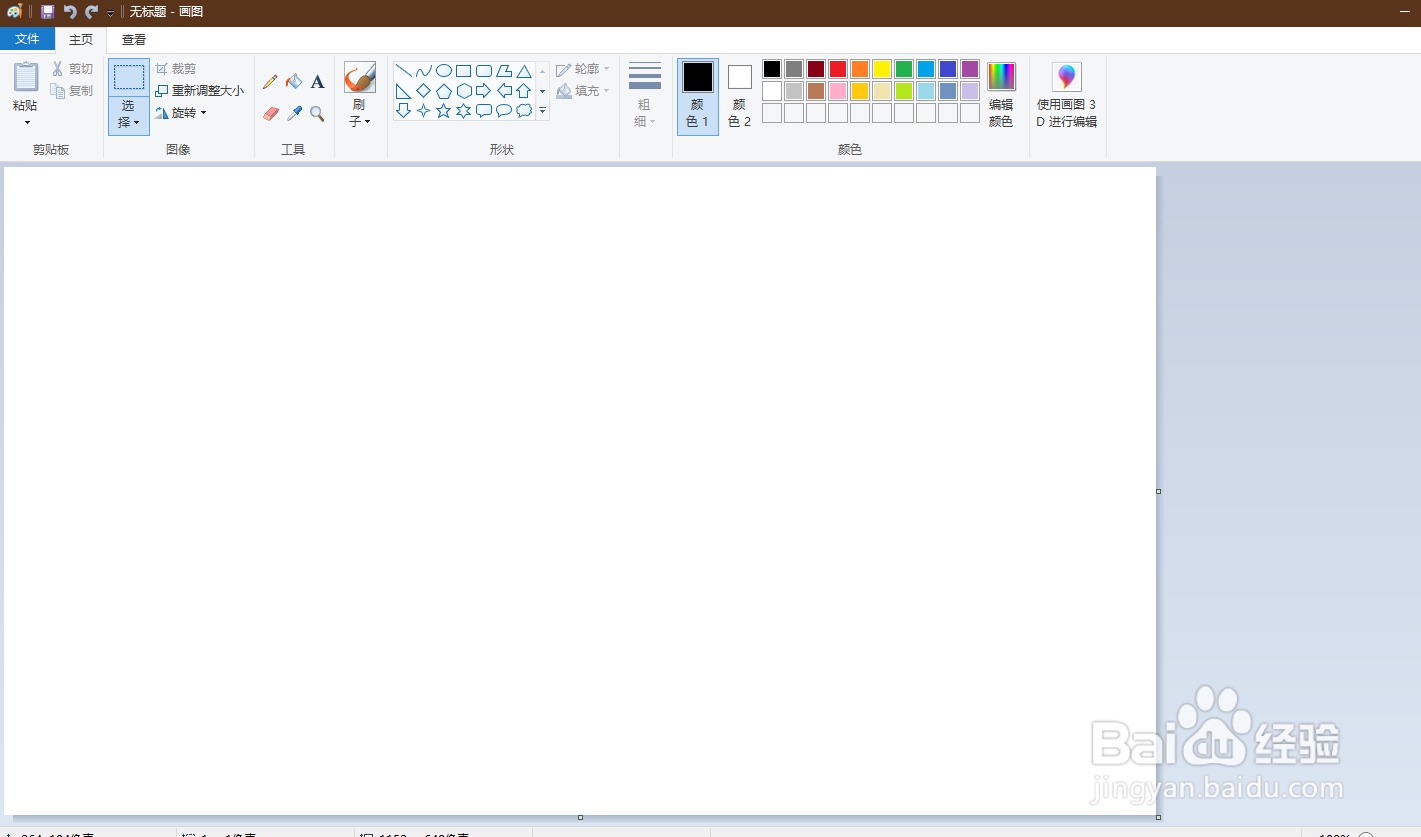1421x837 pixels.
Task: Activate 颜色 2 (Color 2) swatch
Action: (x=740, y=96)
